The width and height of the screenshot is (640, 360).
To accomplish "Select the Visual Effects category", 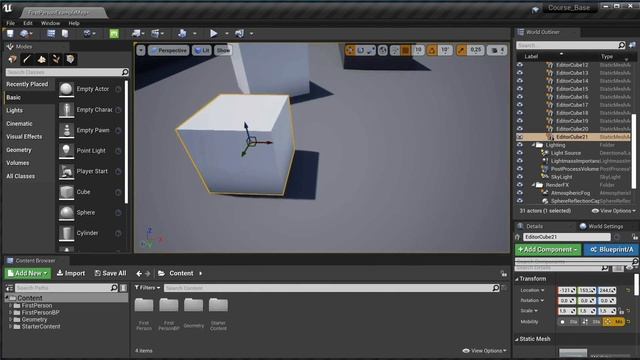I will (x=24, y=137).
